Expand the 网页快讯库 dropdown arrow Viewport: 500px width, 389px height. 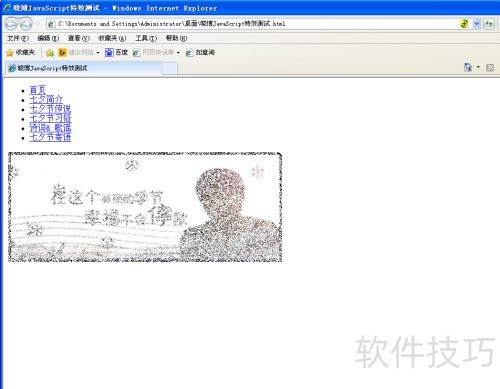pyautogui.click(x=178, y=53)
